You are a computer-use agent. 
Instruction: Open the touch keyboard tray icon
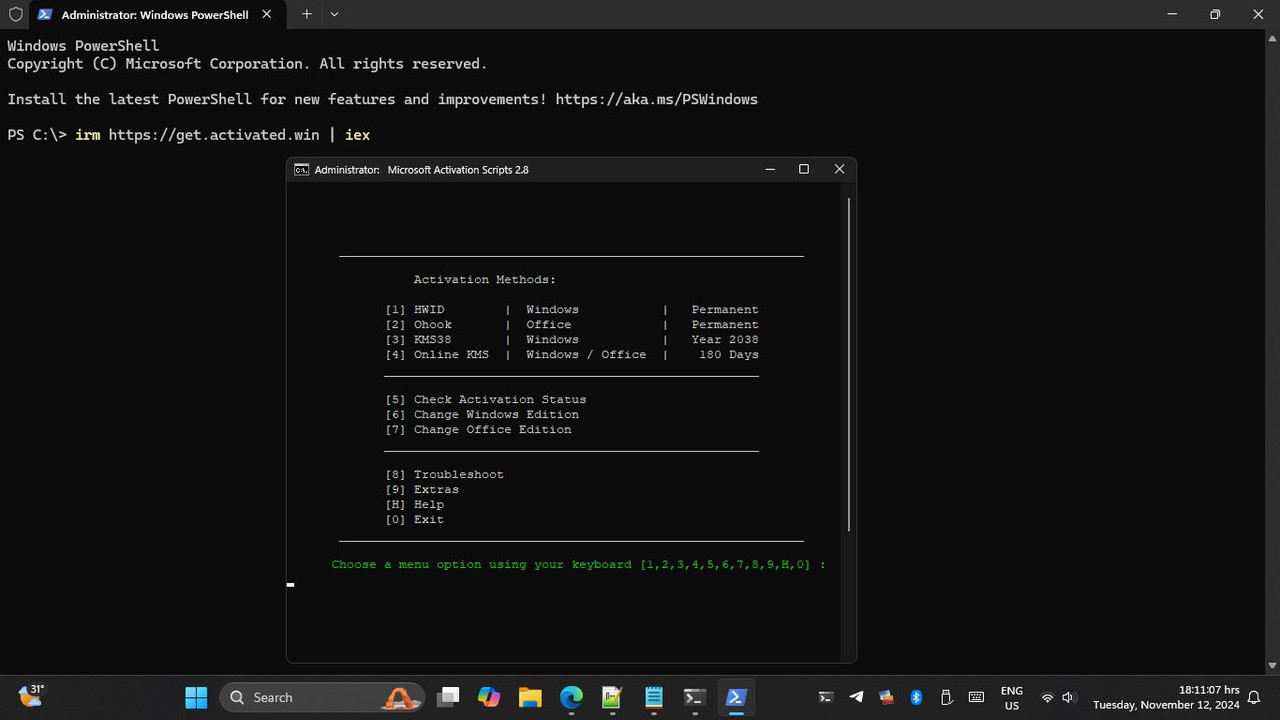coord(976,697)
